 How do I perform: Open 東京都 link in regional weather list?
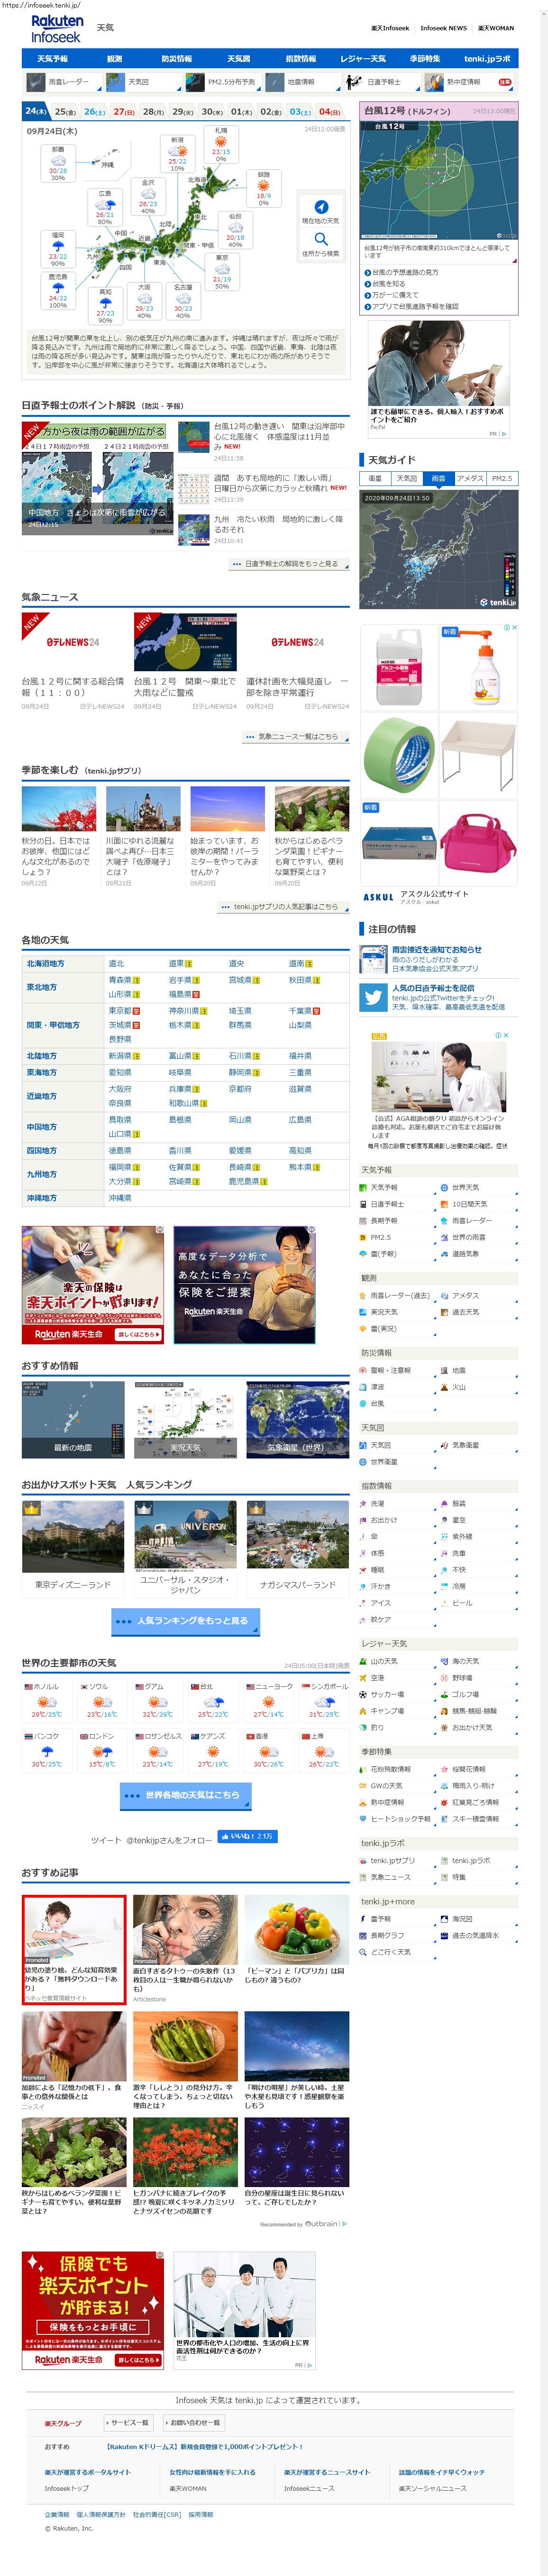[x=119, y=1011]
